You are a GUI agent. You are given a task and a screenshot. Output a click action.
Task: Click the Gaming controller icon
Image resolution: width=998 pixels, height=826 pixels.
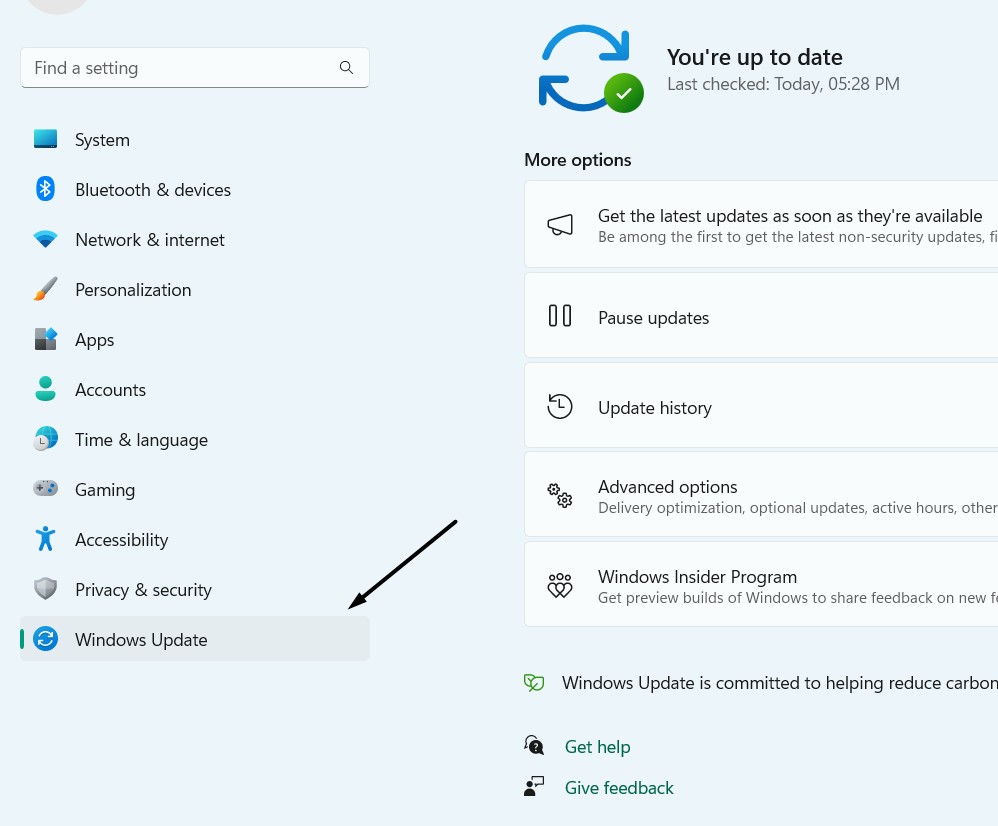coord(45,489)
